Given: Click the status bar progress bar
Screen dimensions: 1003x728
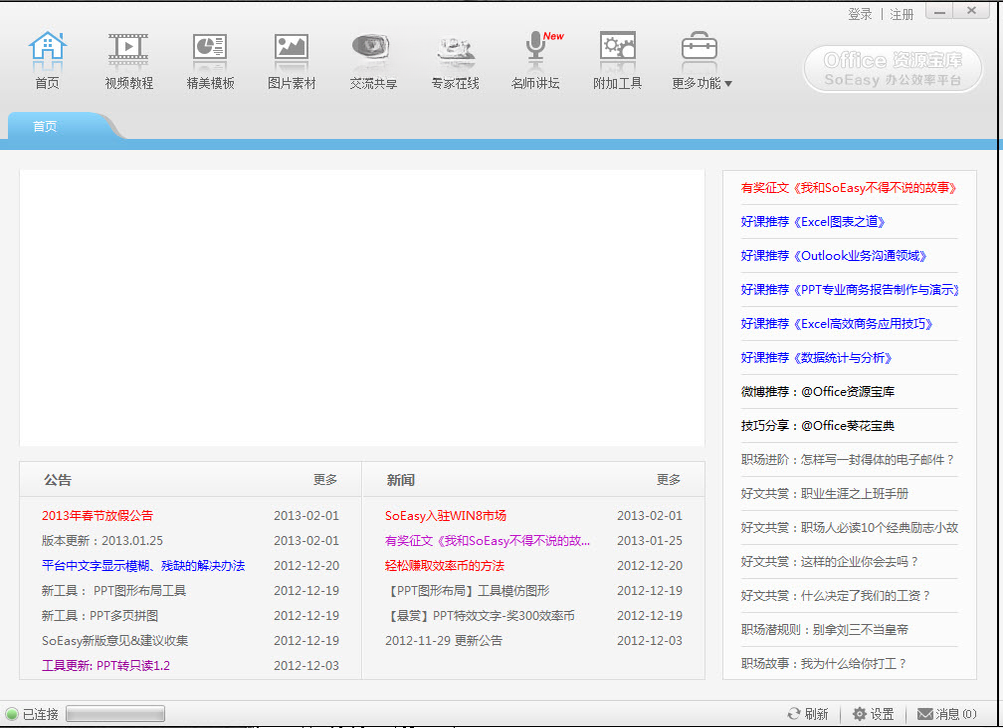Looking at the screenshot, I should [115, 714].
